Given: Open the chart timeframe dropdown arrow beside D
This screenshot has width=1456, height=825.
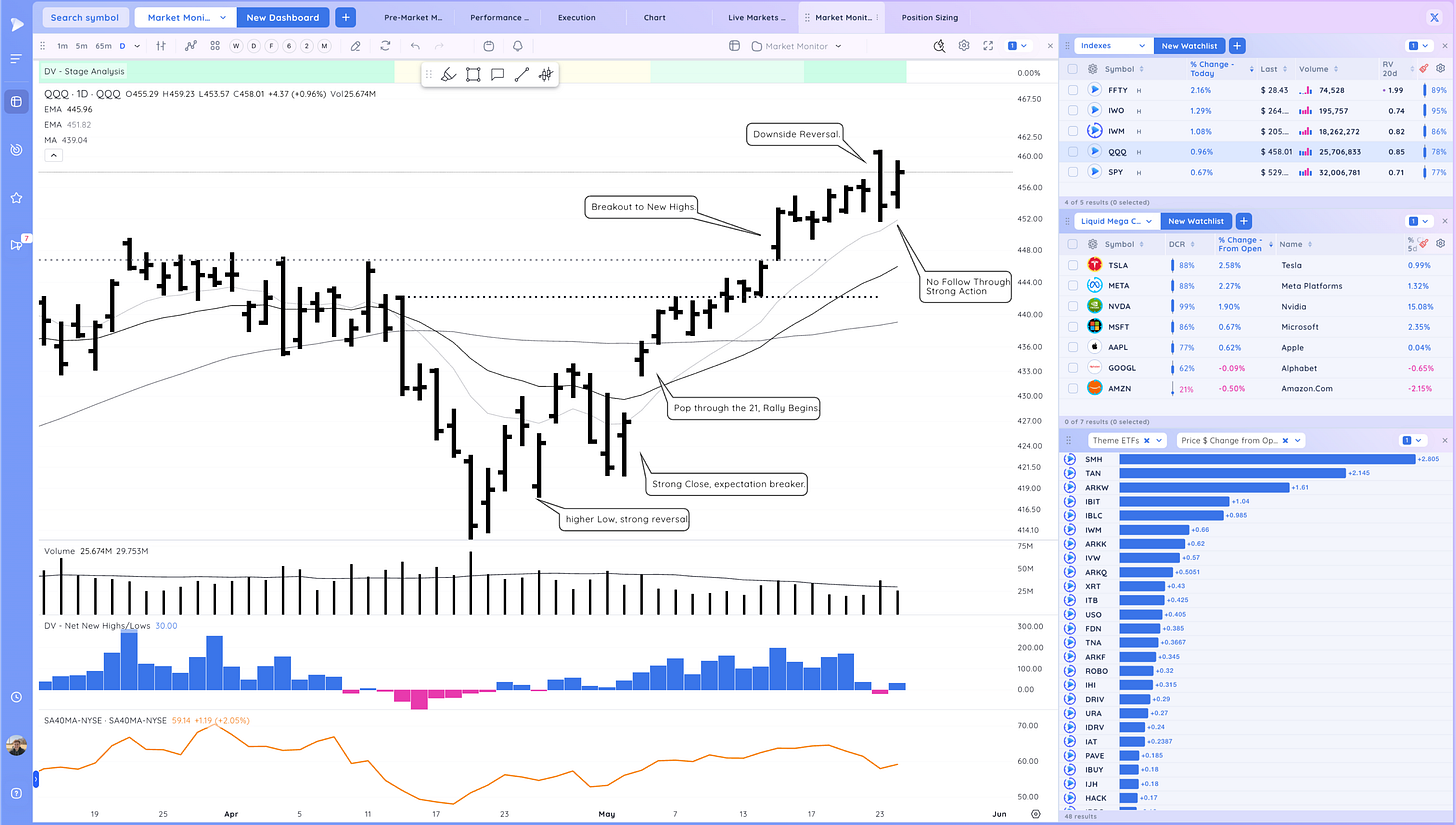Looking at the screenshot, I should pyautogui.click(x=135, y=46).
